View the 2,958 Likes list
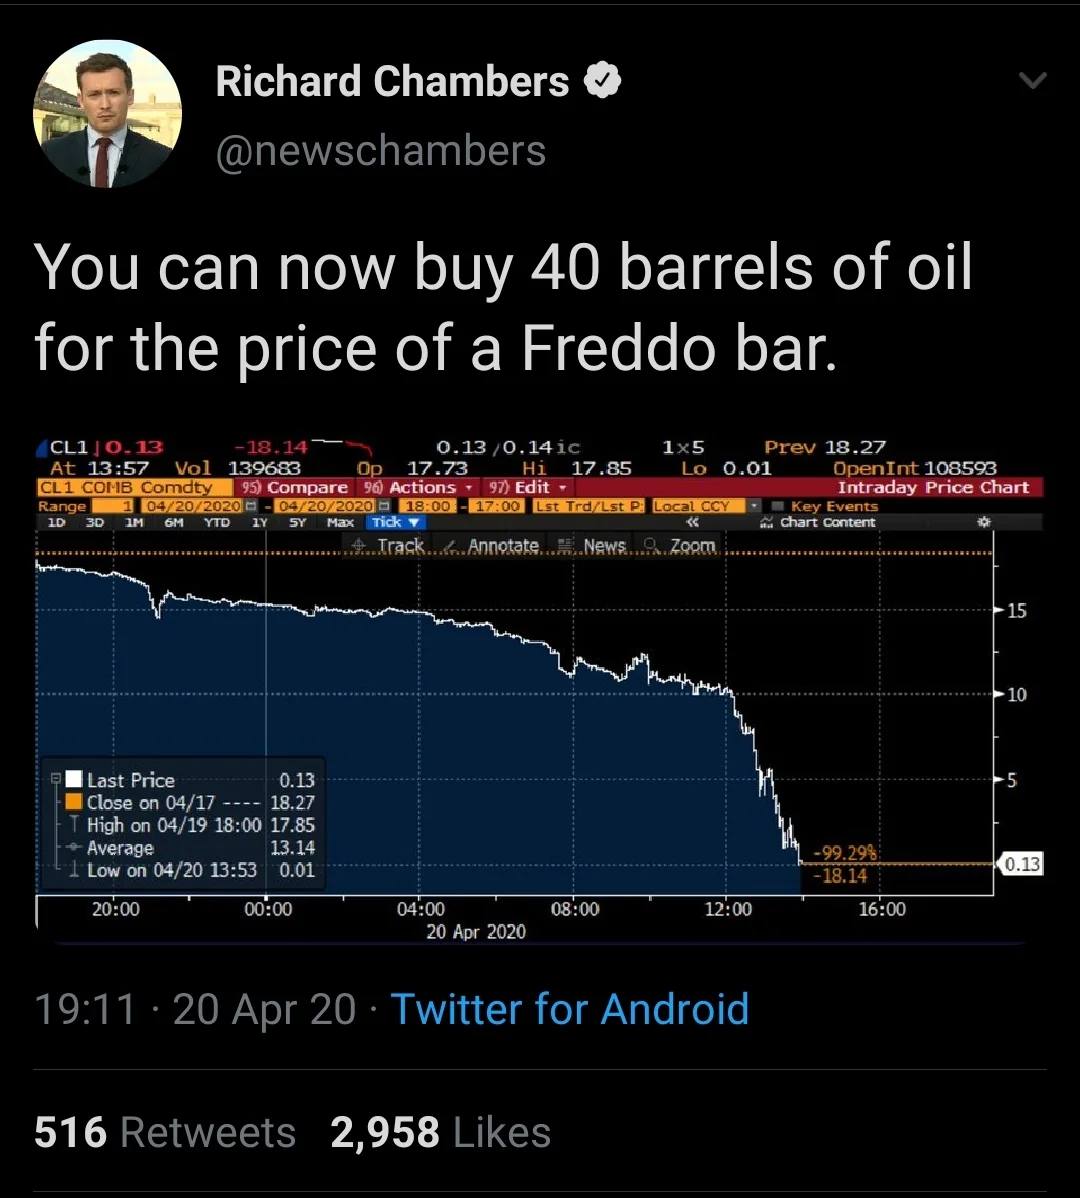Image resolution: width=1080 pixels, height=1198 pixels. (441, 1132)
